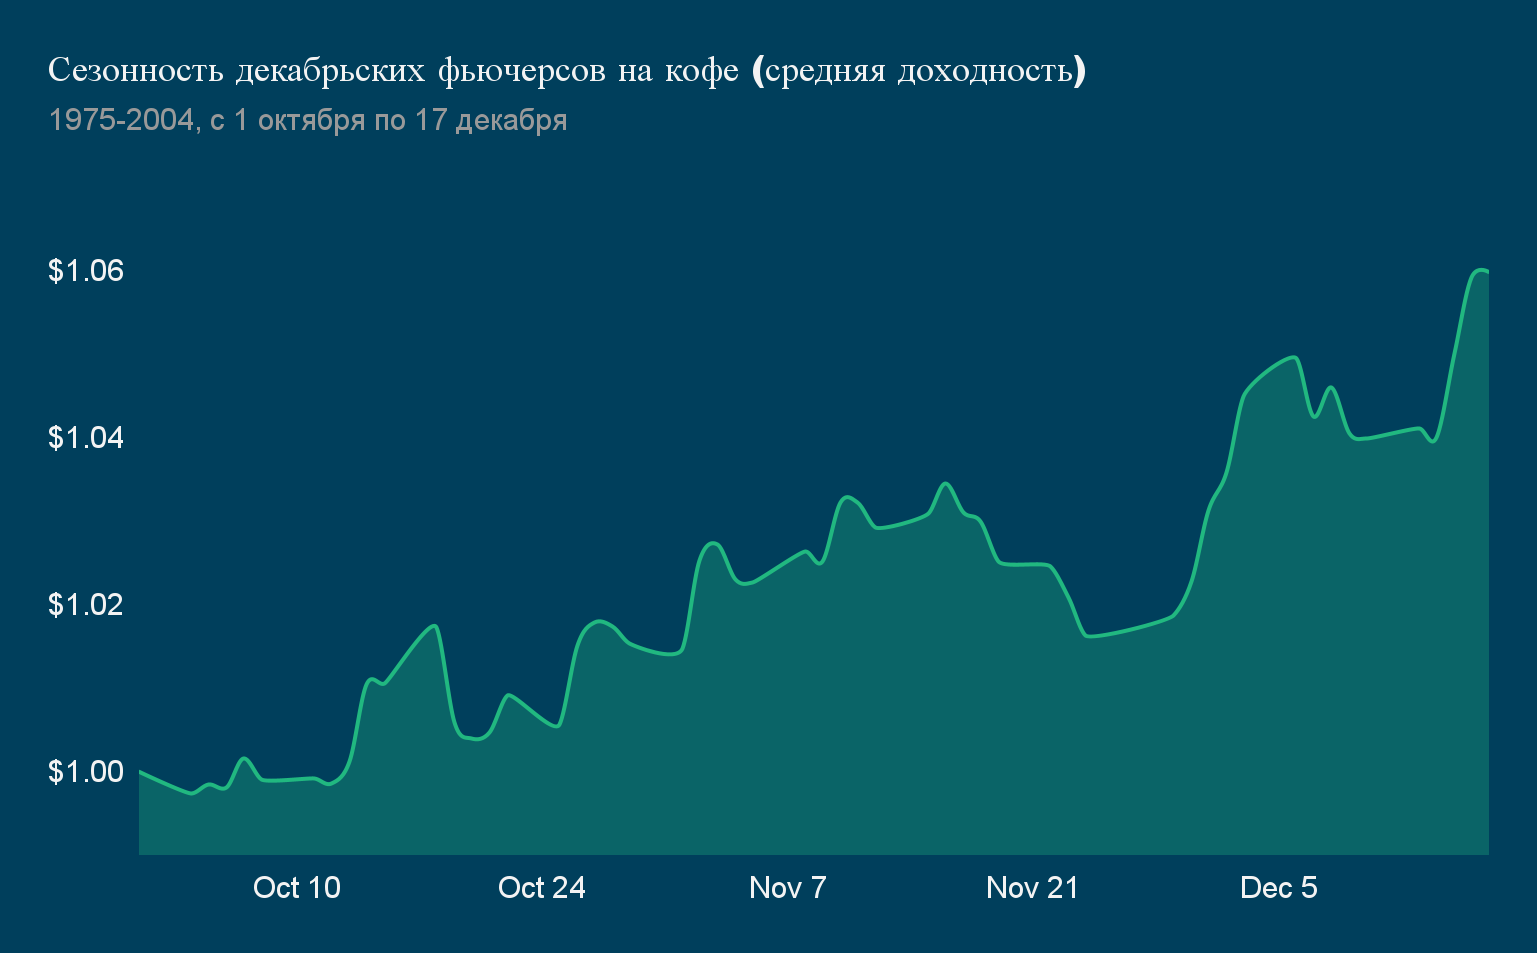Select the Oct 10 date label
Viewport: 1537px width, 953px height.
pos(297,887)
